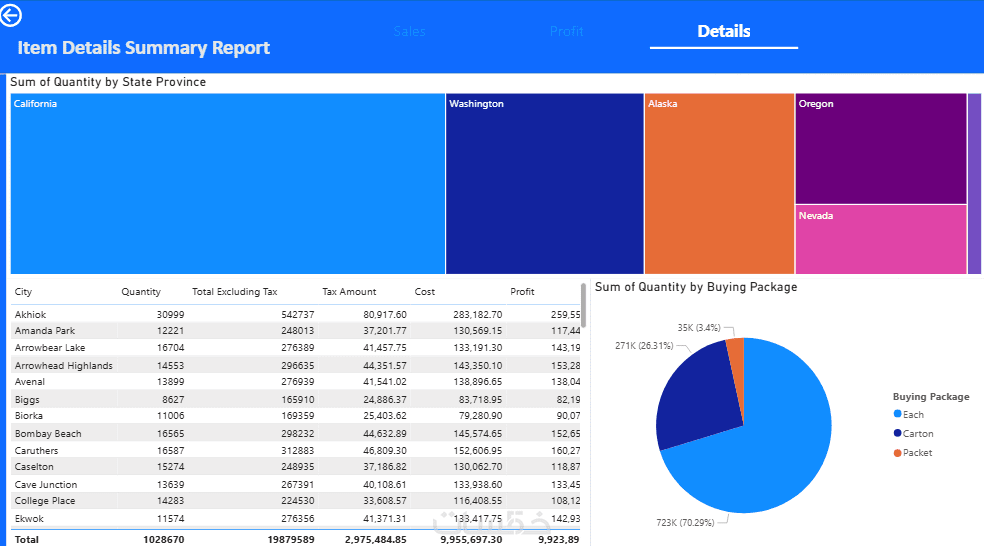
Task: Sort table by Profit column header
Action: (522, 292)
